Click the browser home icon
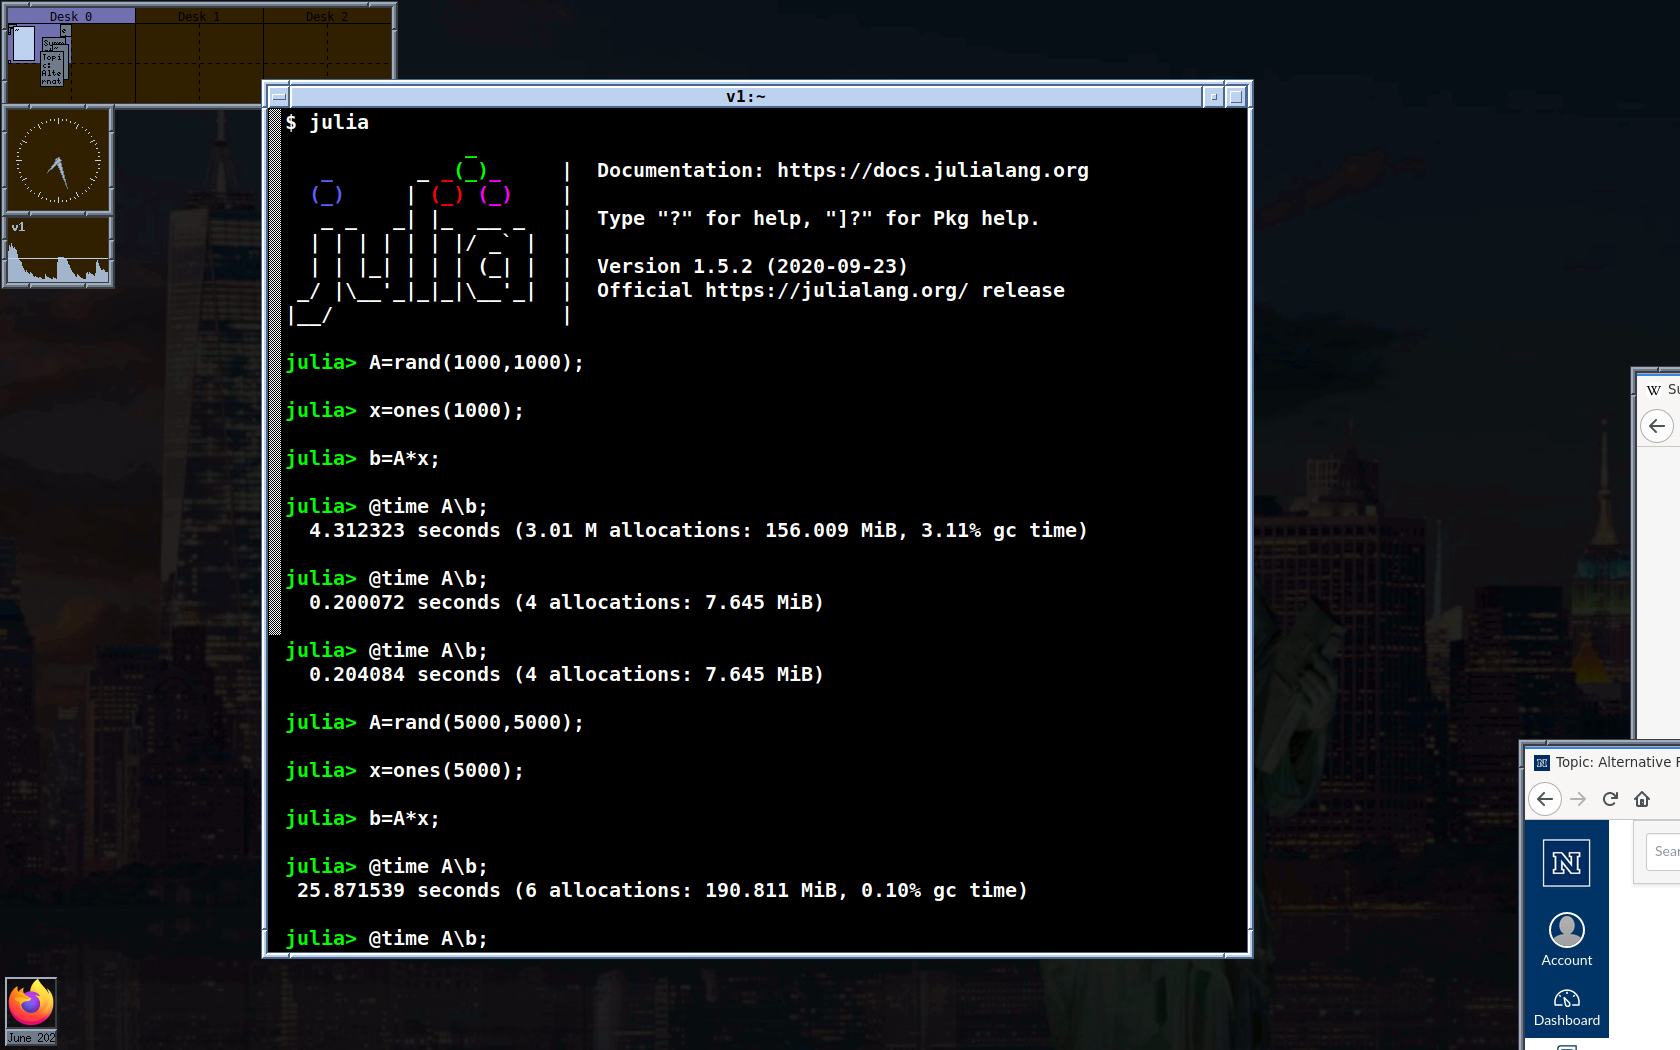 [x=1642, y=799]
